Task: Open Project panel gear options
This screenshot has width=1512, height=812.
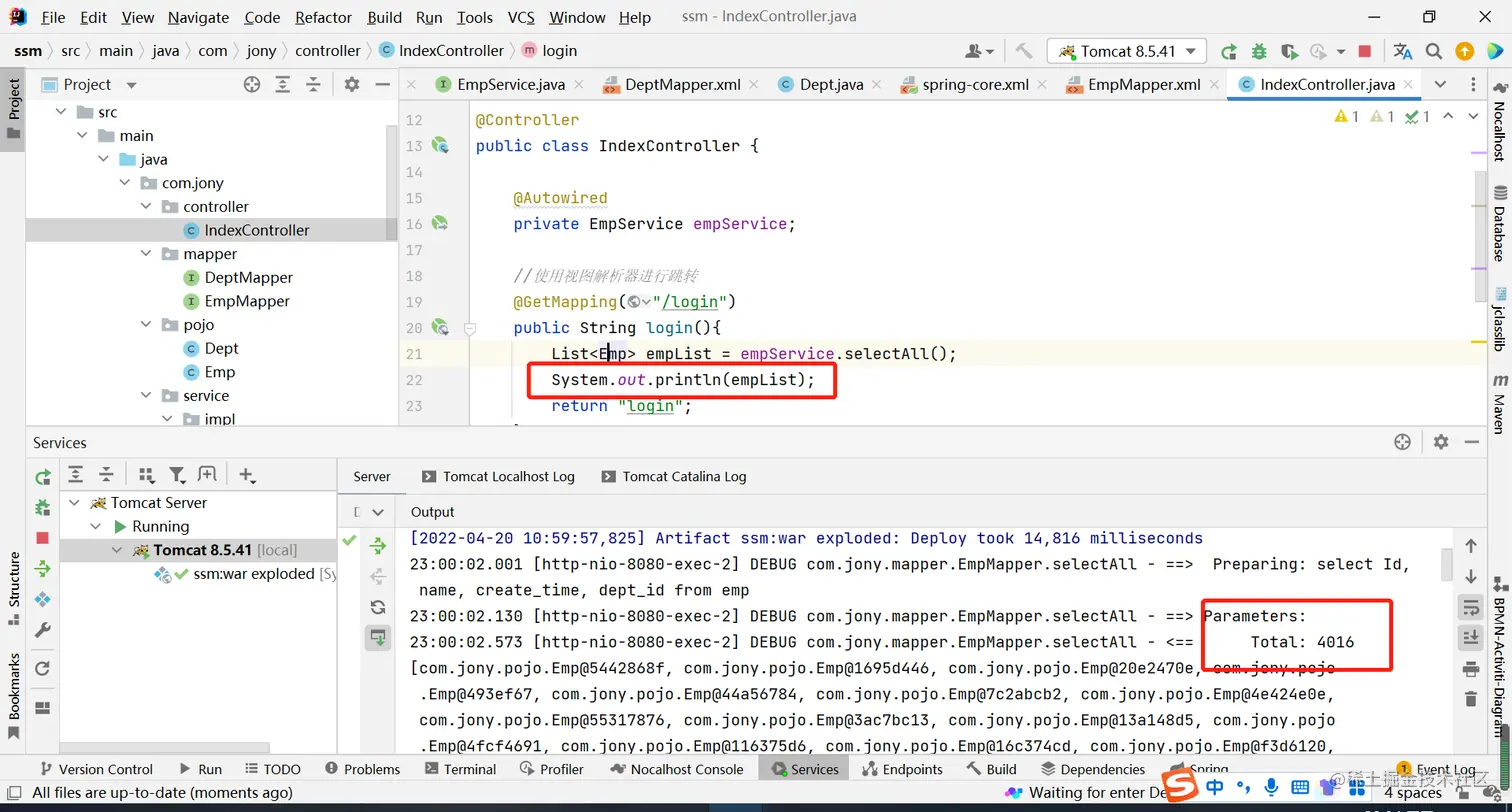Action: pyautogui.click(x=352, y=85)
